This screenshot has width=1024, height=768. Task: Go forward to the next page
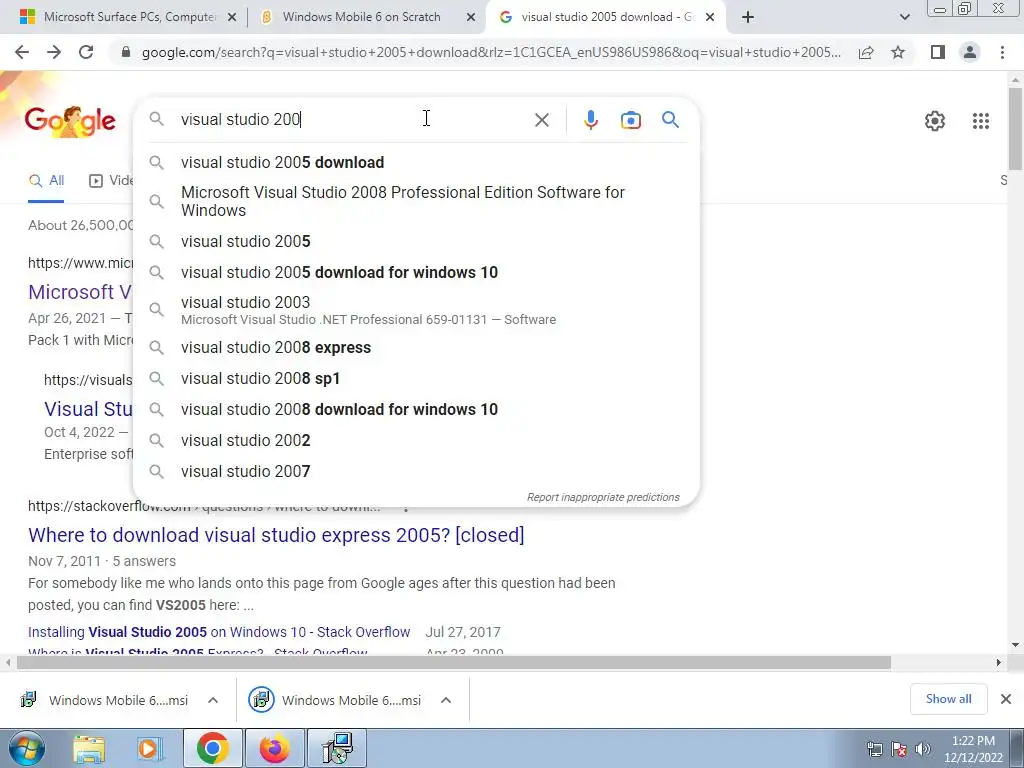point(54,52)
